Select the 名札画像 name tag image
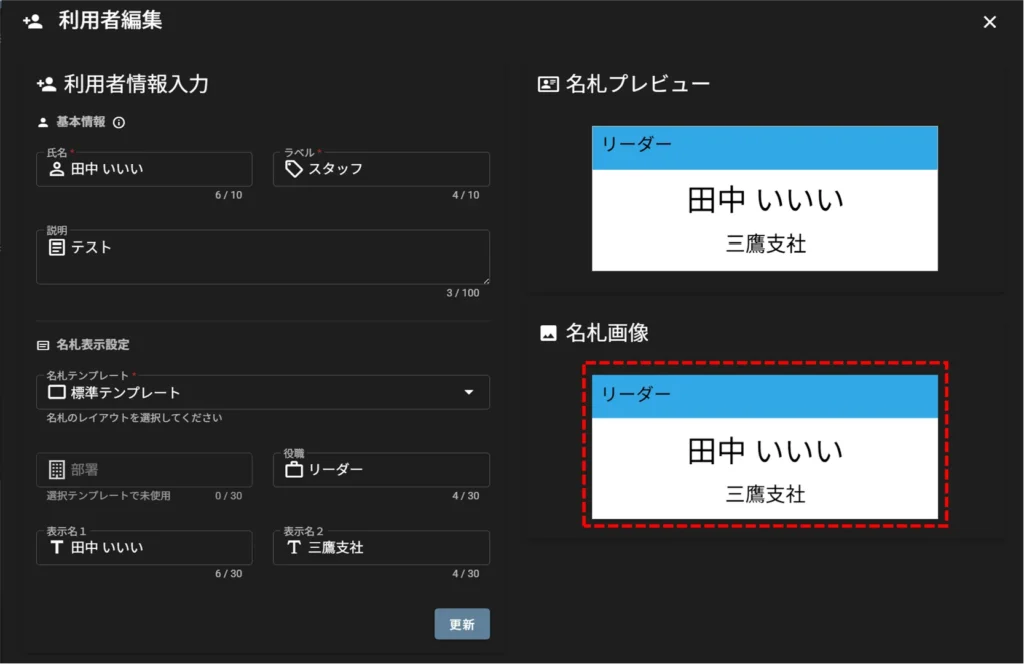Screen dimensions: 1024x664 click(x=764, y=447)
